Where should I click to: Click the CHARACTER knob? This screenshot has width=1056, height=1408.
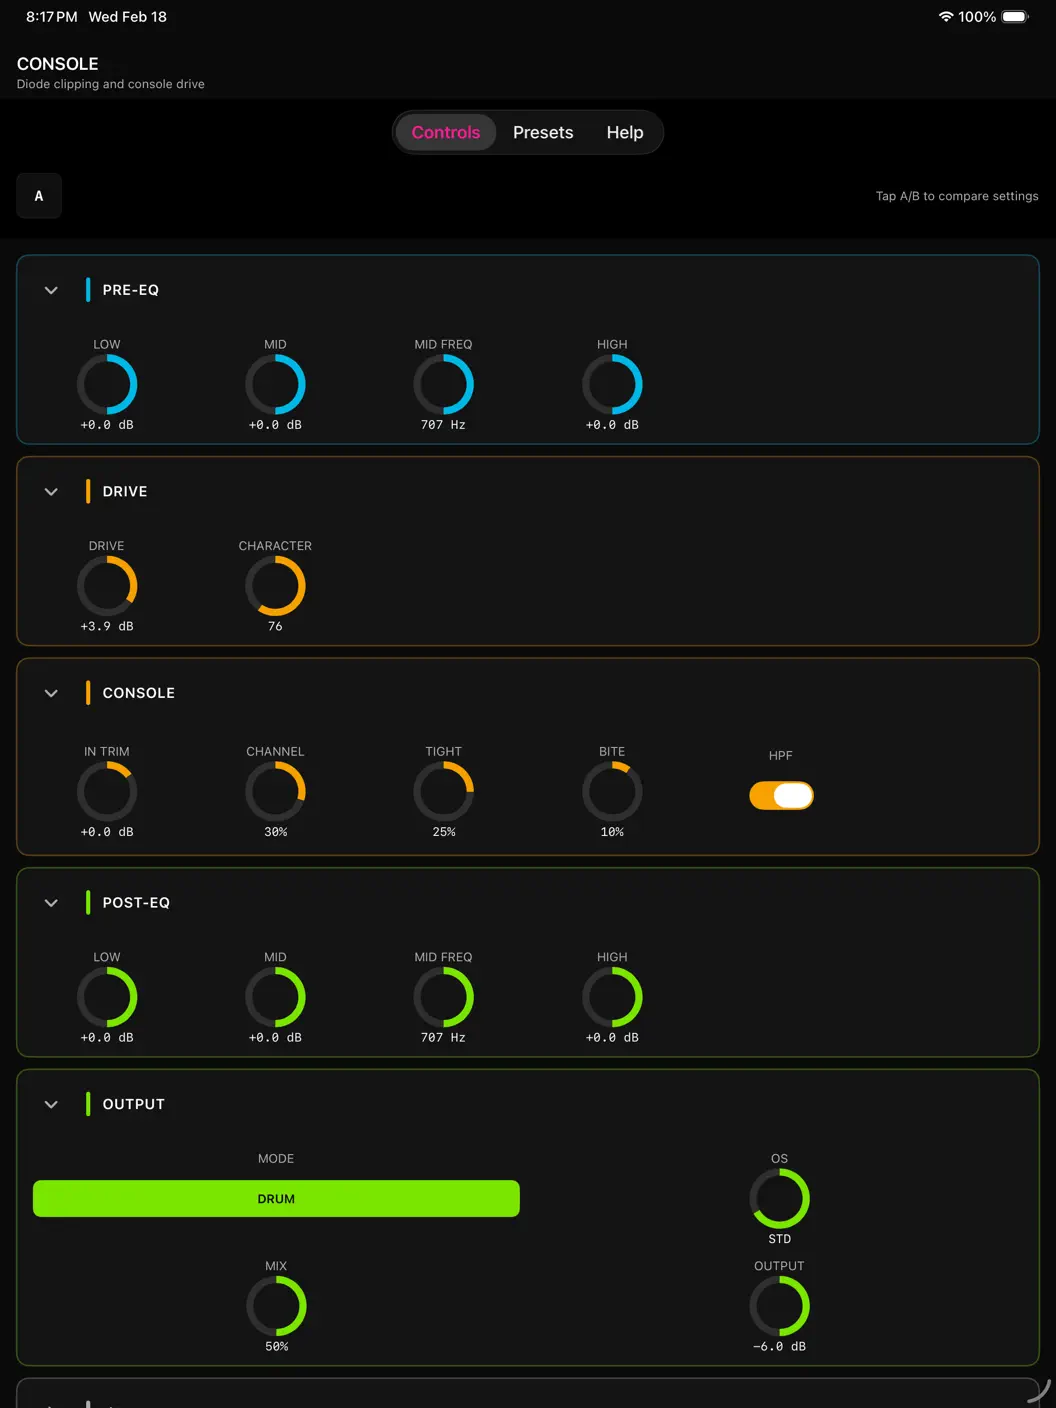(x=275, y=586)
